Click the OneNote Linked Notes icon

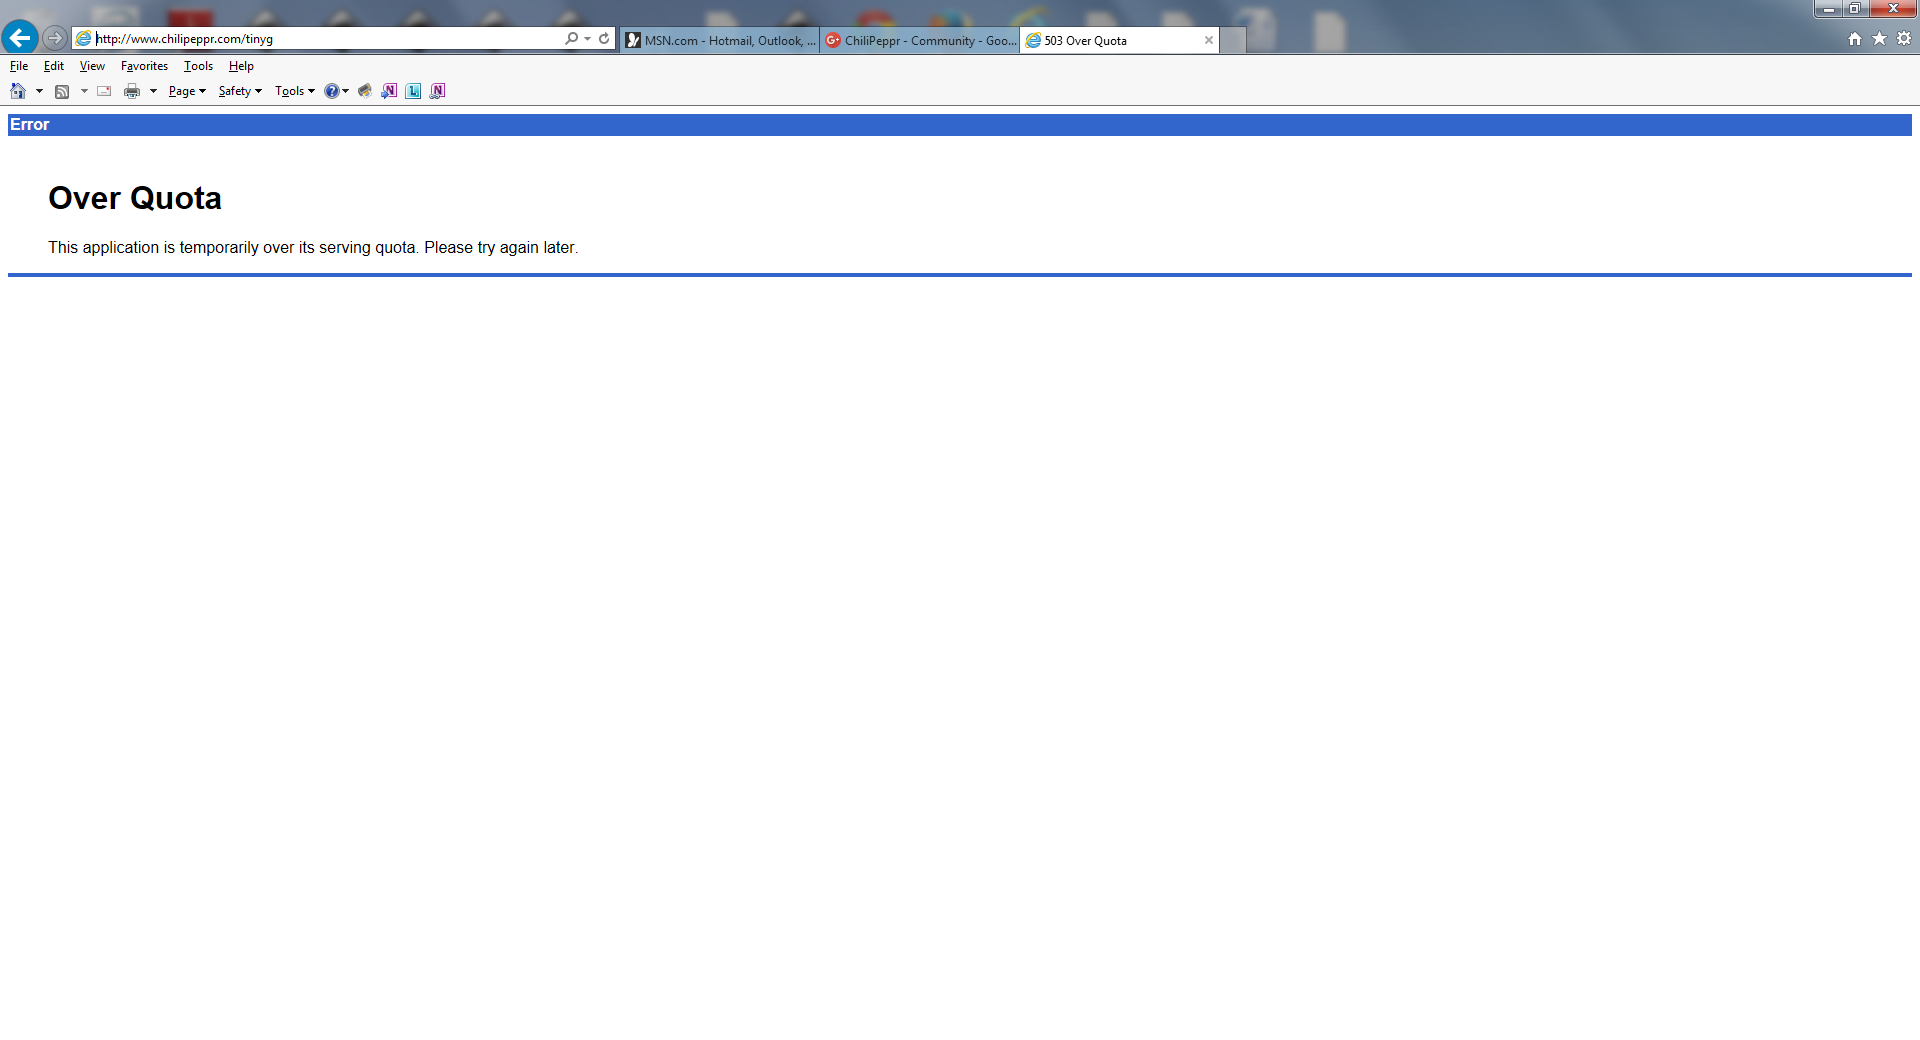[x=437, y=91]
